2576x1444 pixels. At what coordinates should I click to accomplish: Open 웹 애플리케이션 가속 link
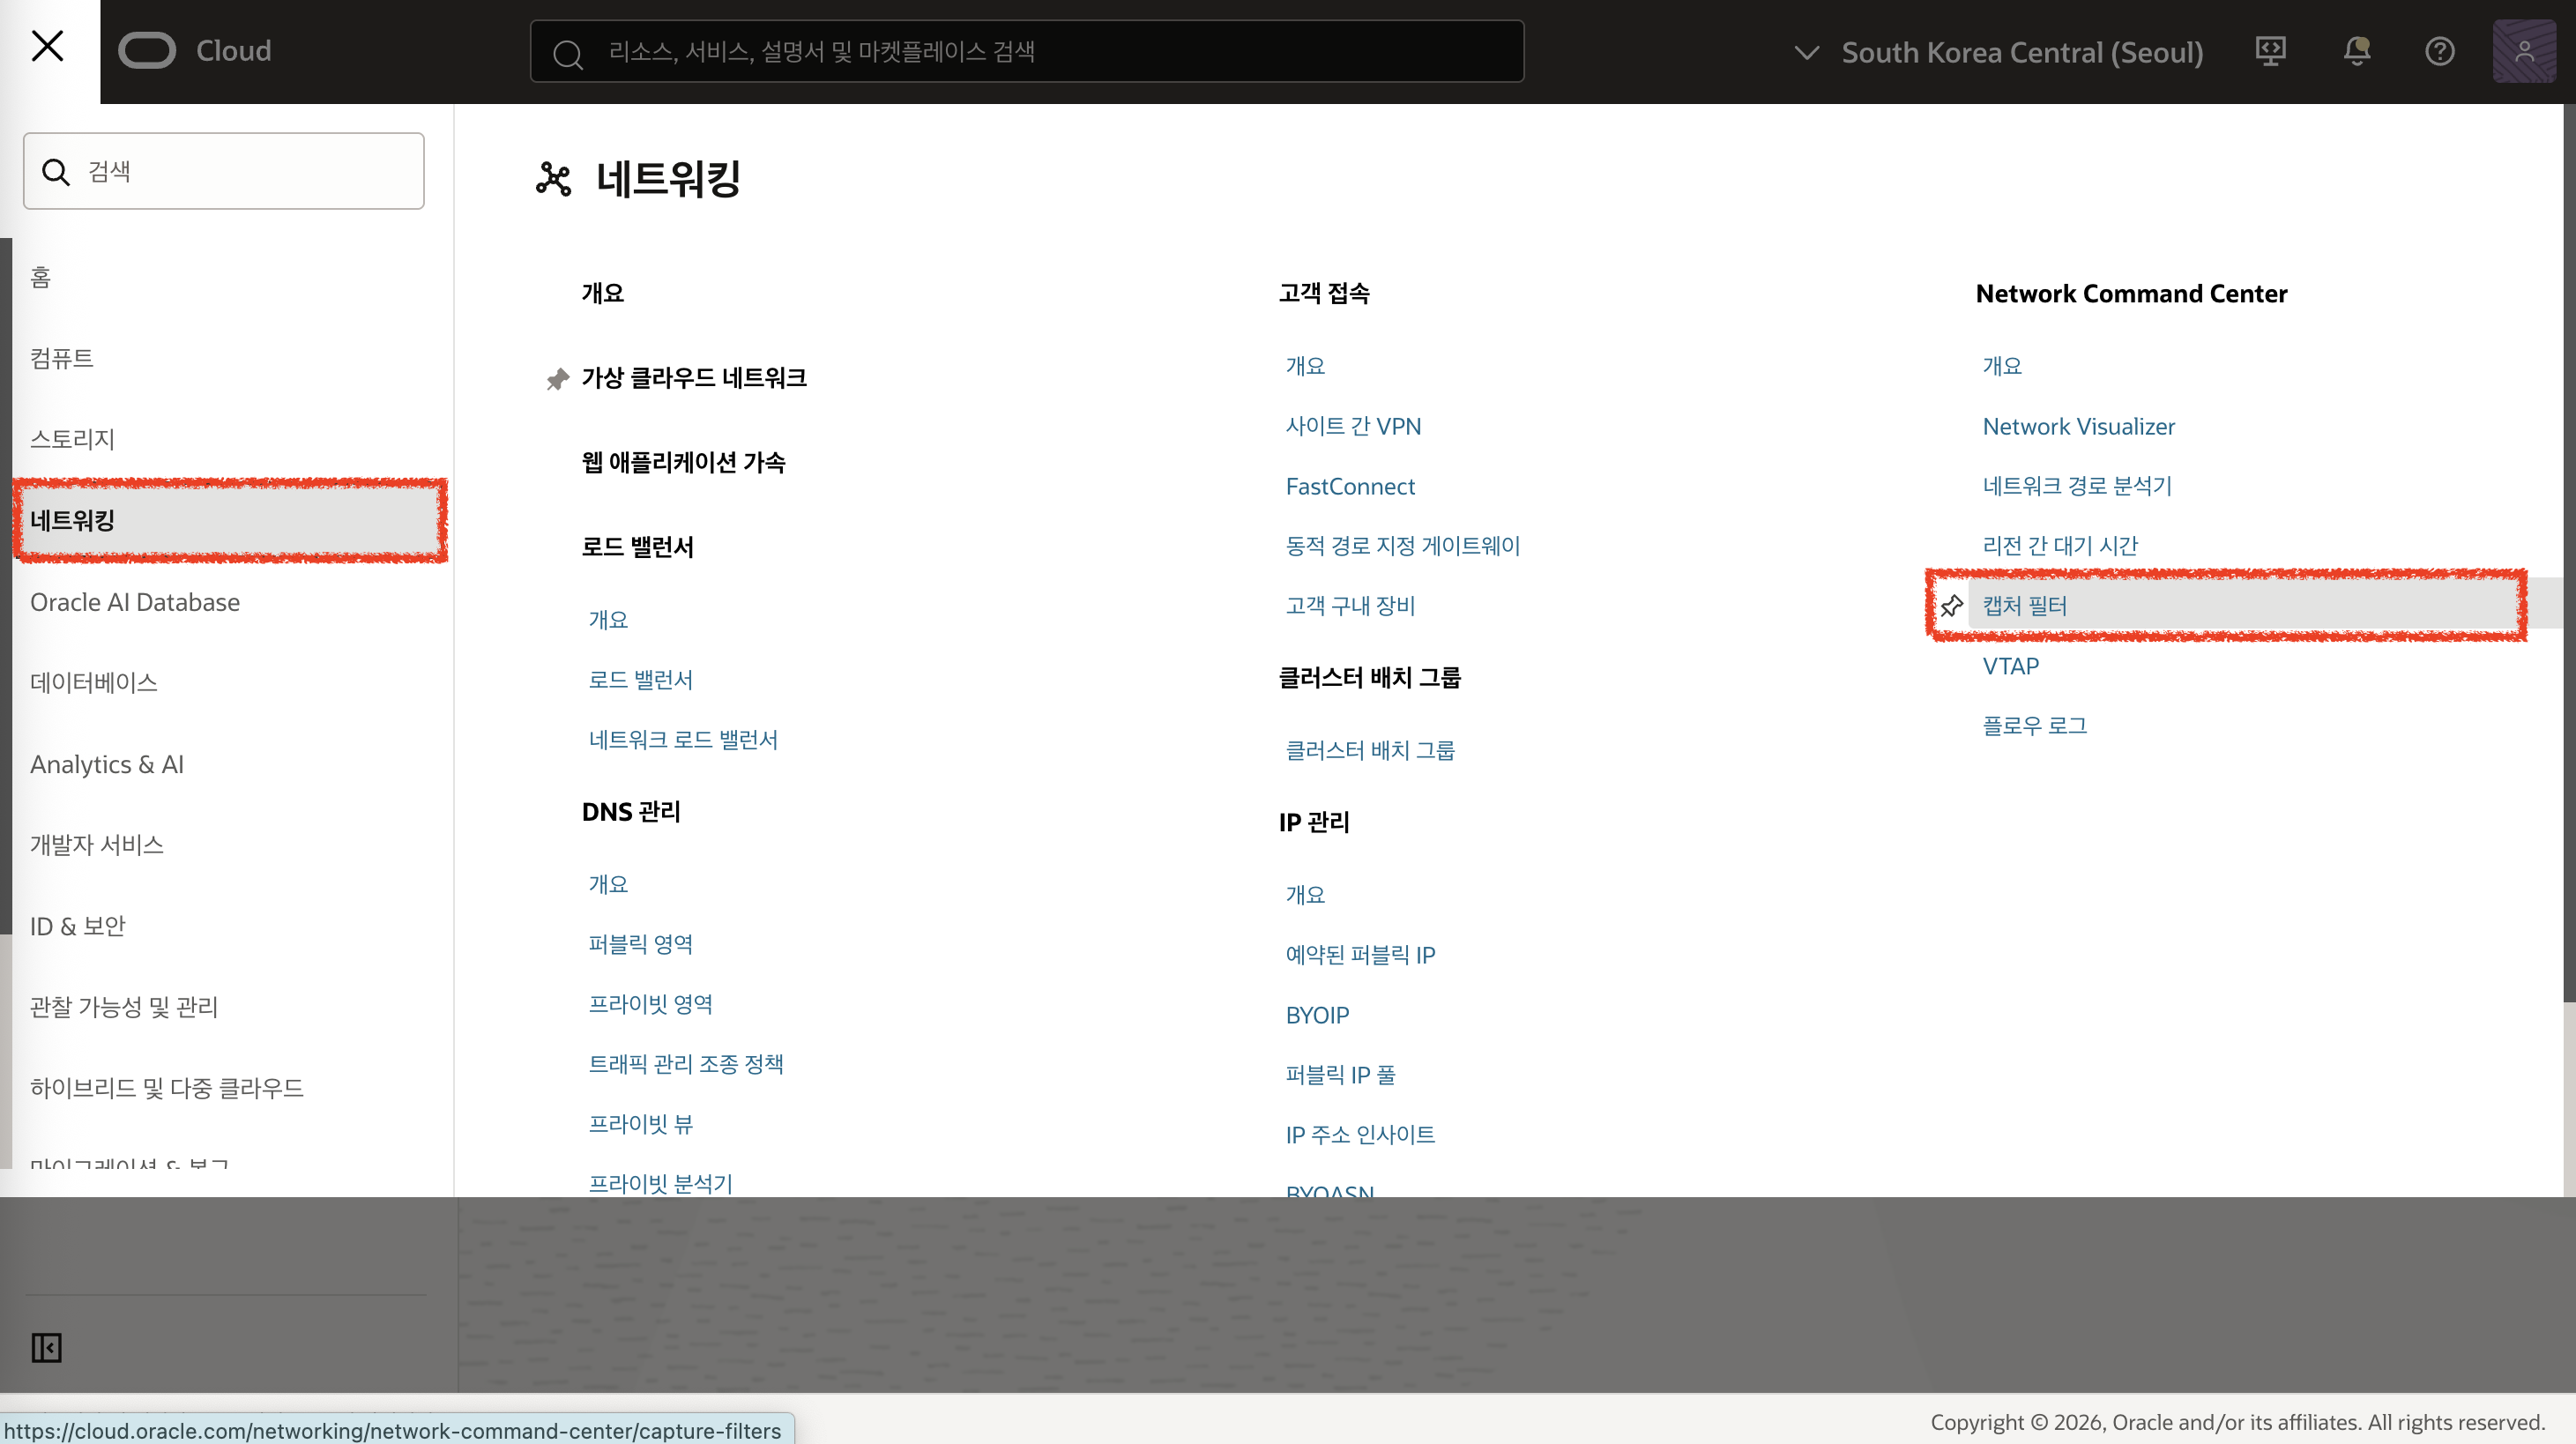point(684,462)
